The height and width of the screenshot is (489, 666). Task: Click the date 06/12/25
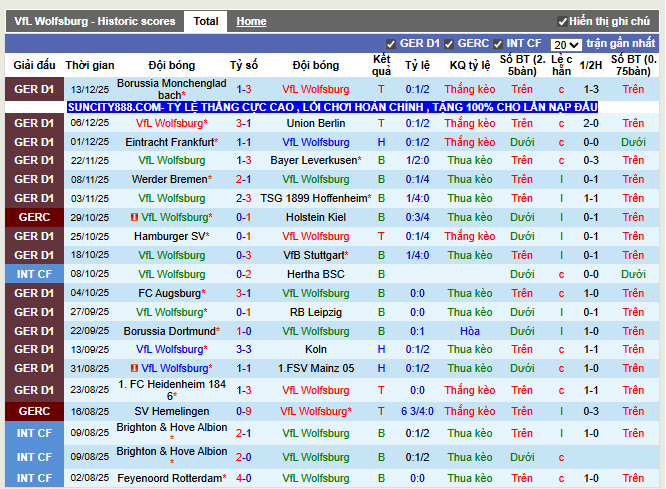point(90,123)
